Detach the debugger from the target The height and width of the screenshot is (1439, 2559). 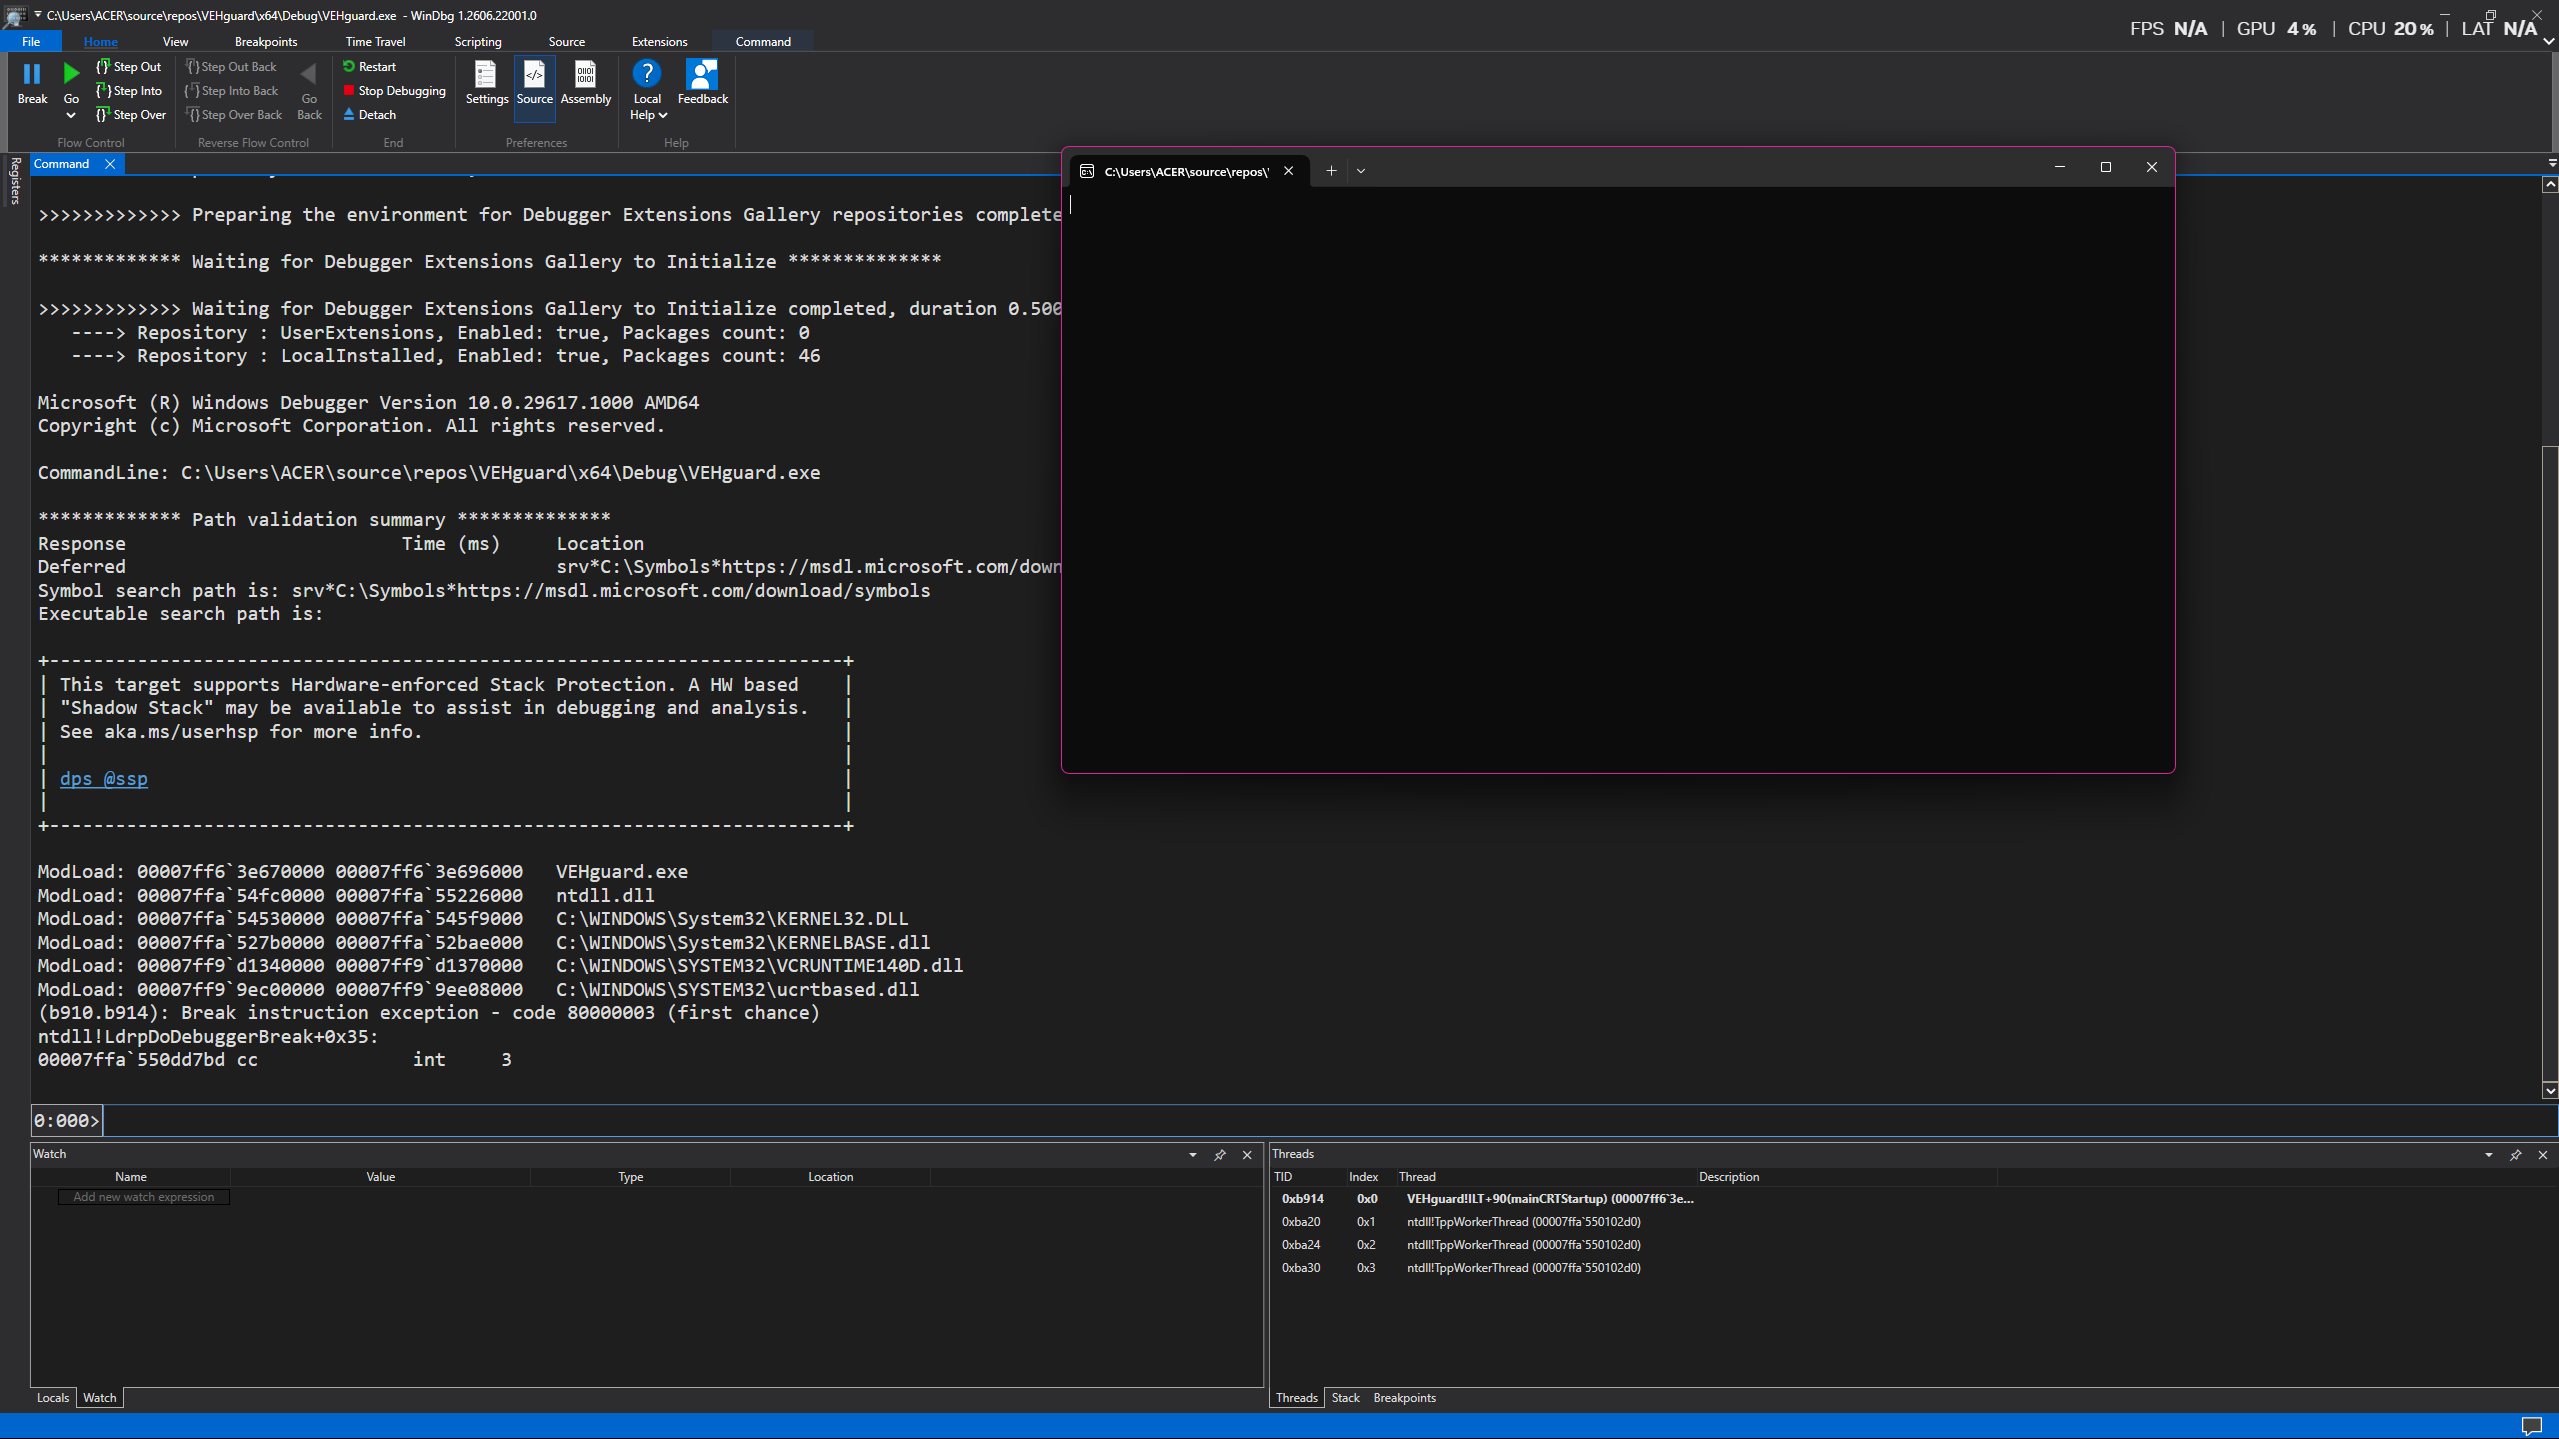369,115
